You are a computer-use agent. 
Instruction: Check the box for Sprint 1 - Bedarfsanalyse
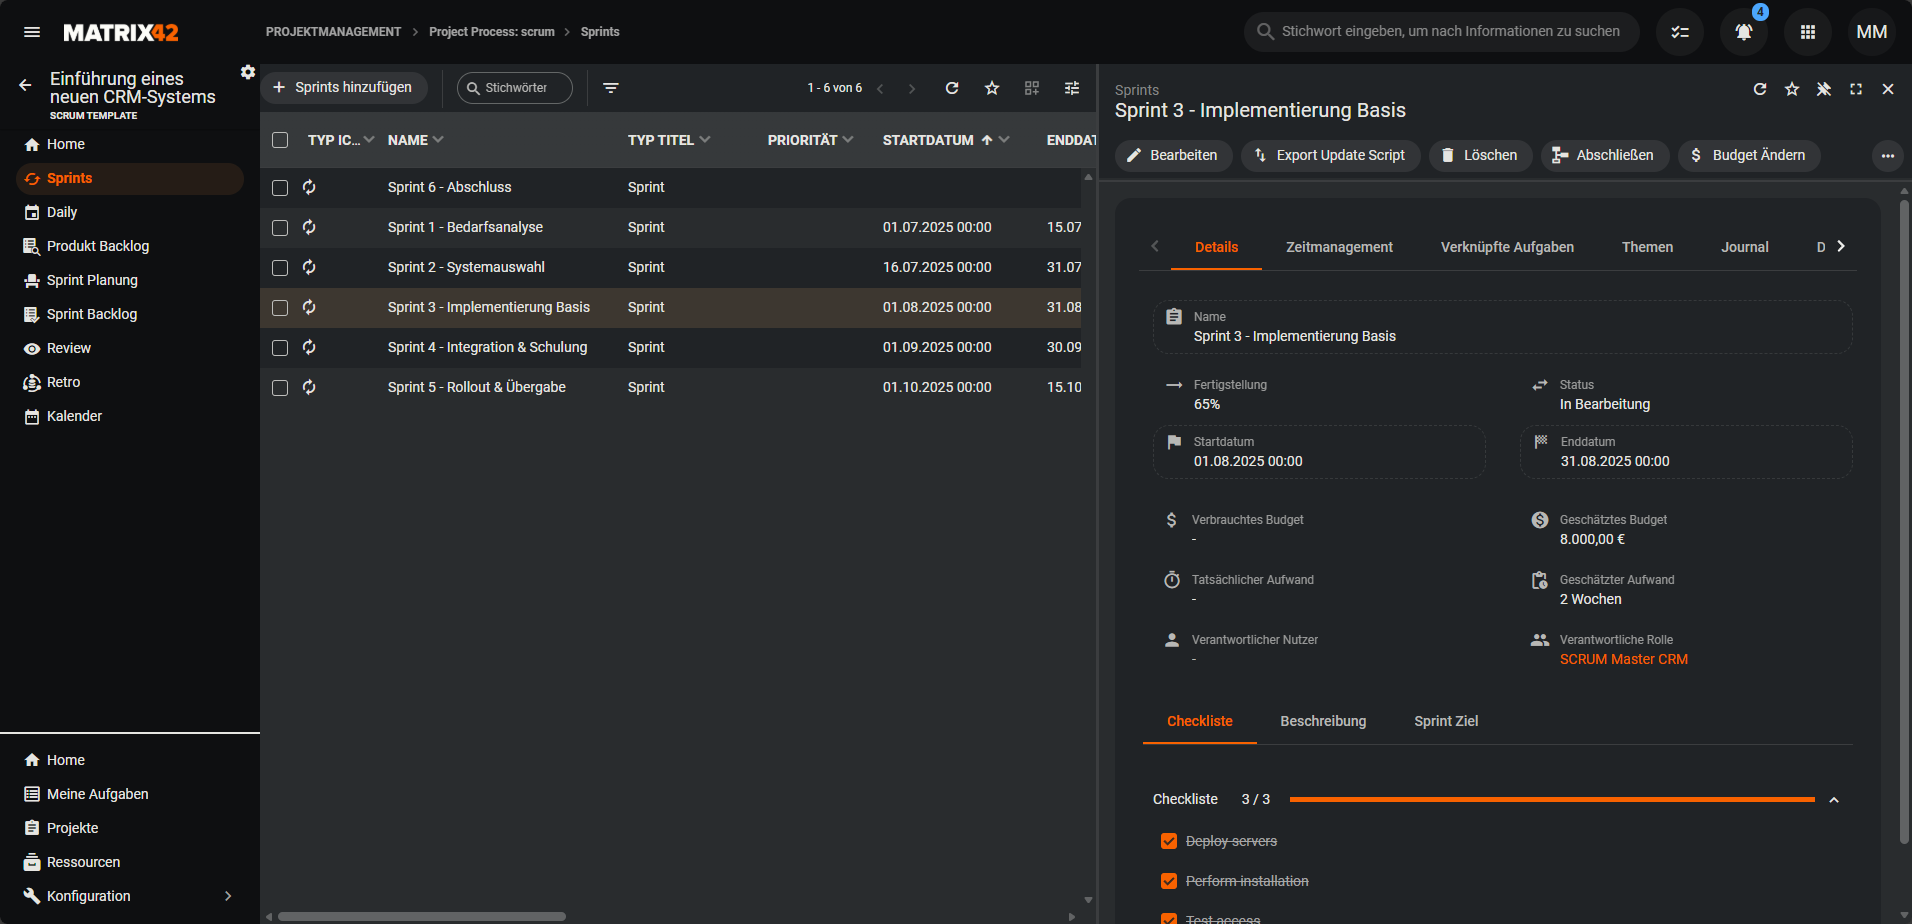click(x=280, y=228)
